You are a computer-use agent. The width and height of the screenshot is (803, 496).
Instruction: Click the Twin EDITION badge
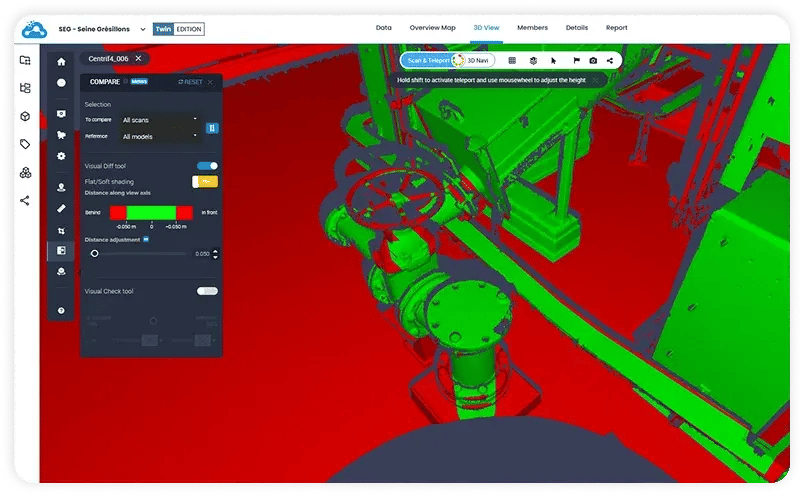pos(179,29)
